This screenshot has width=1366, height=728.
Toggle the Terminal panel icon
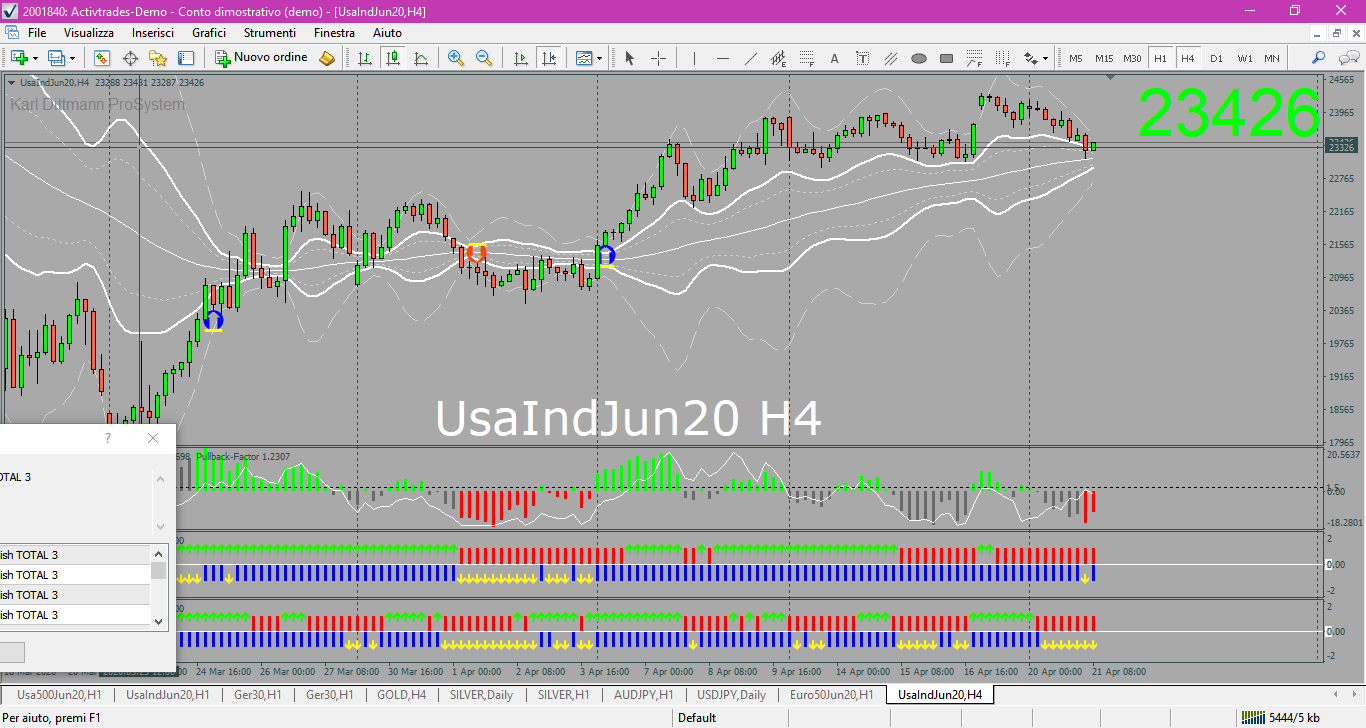[x=186, y=58]
